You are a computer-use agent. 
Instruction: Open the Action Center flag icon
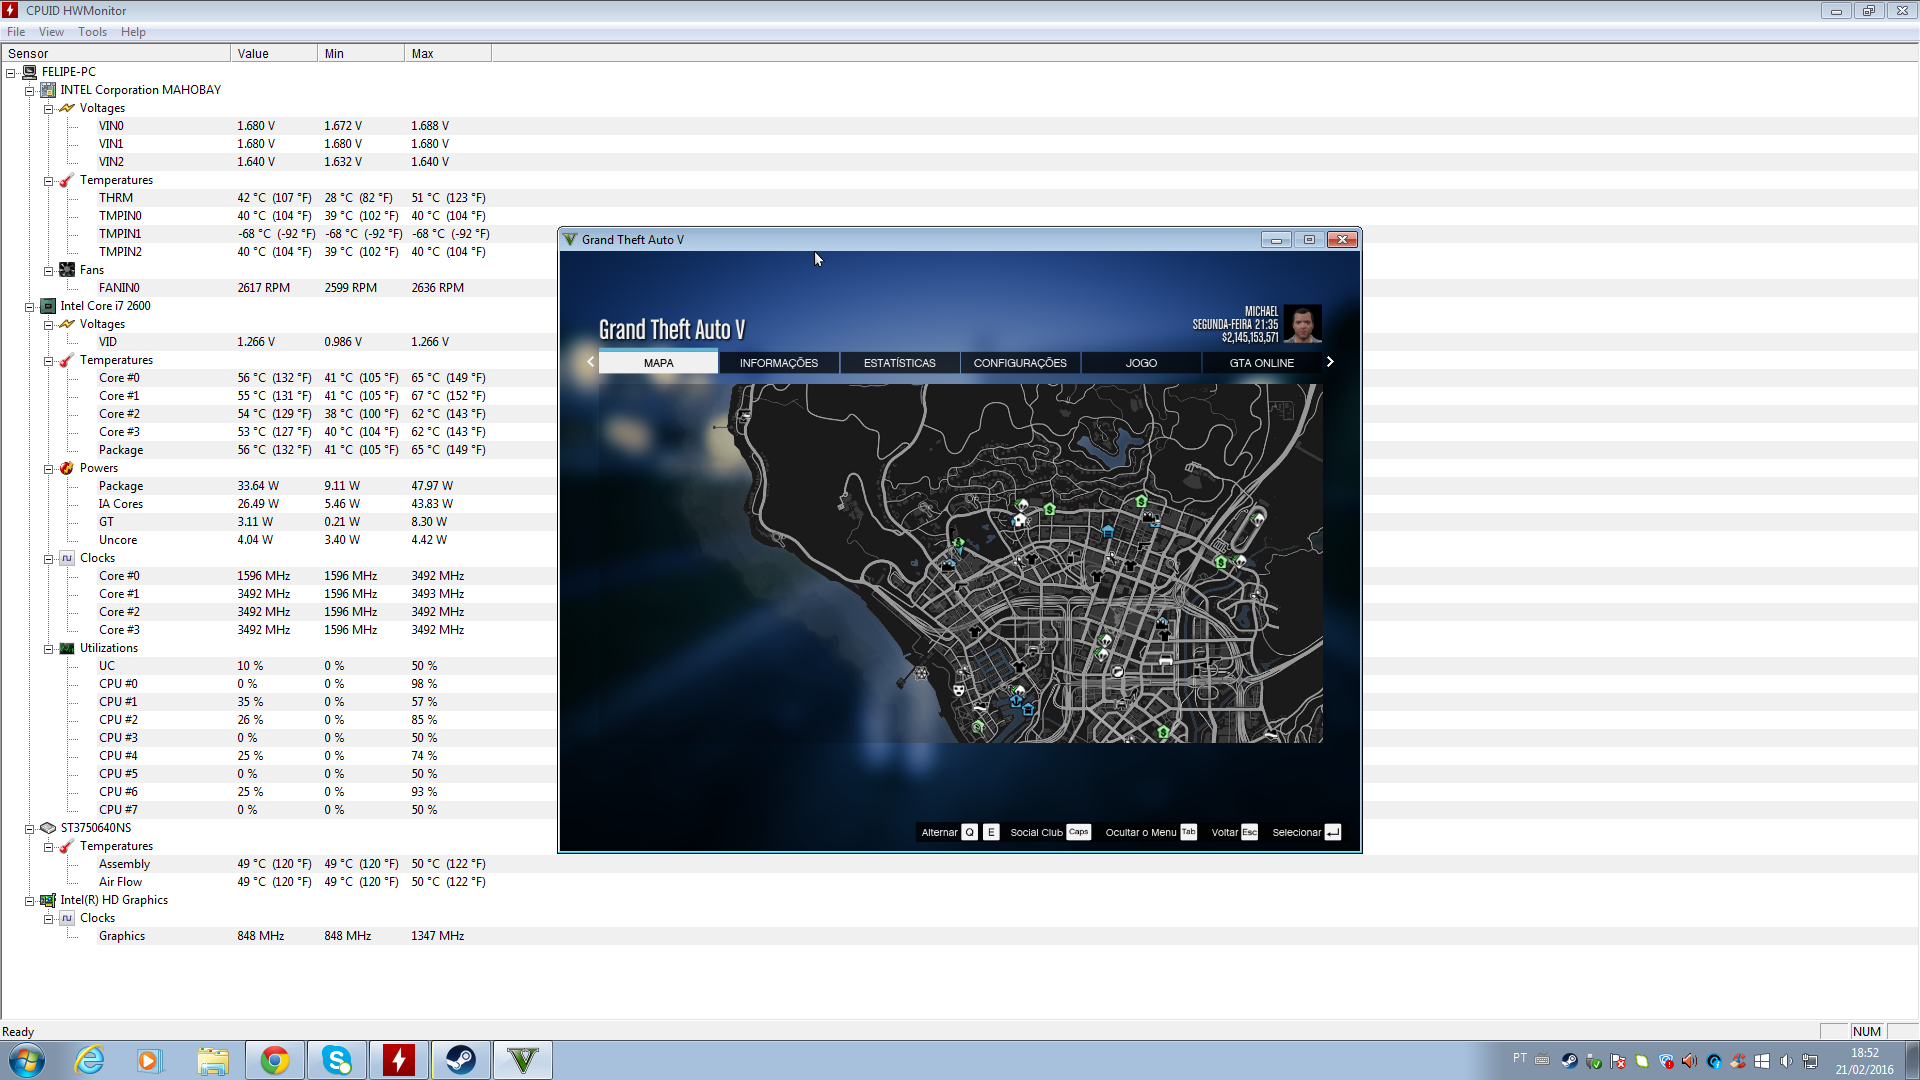[x=1618, y=1061]
